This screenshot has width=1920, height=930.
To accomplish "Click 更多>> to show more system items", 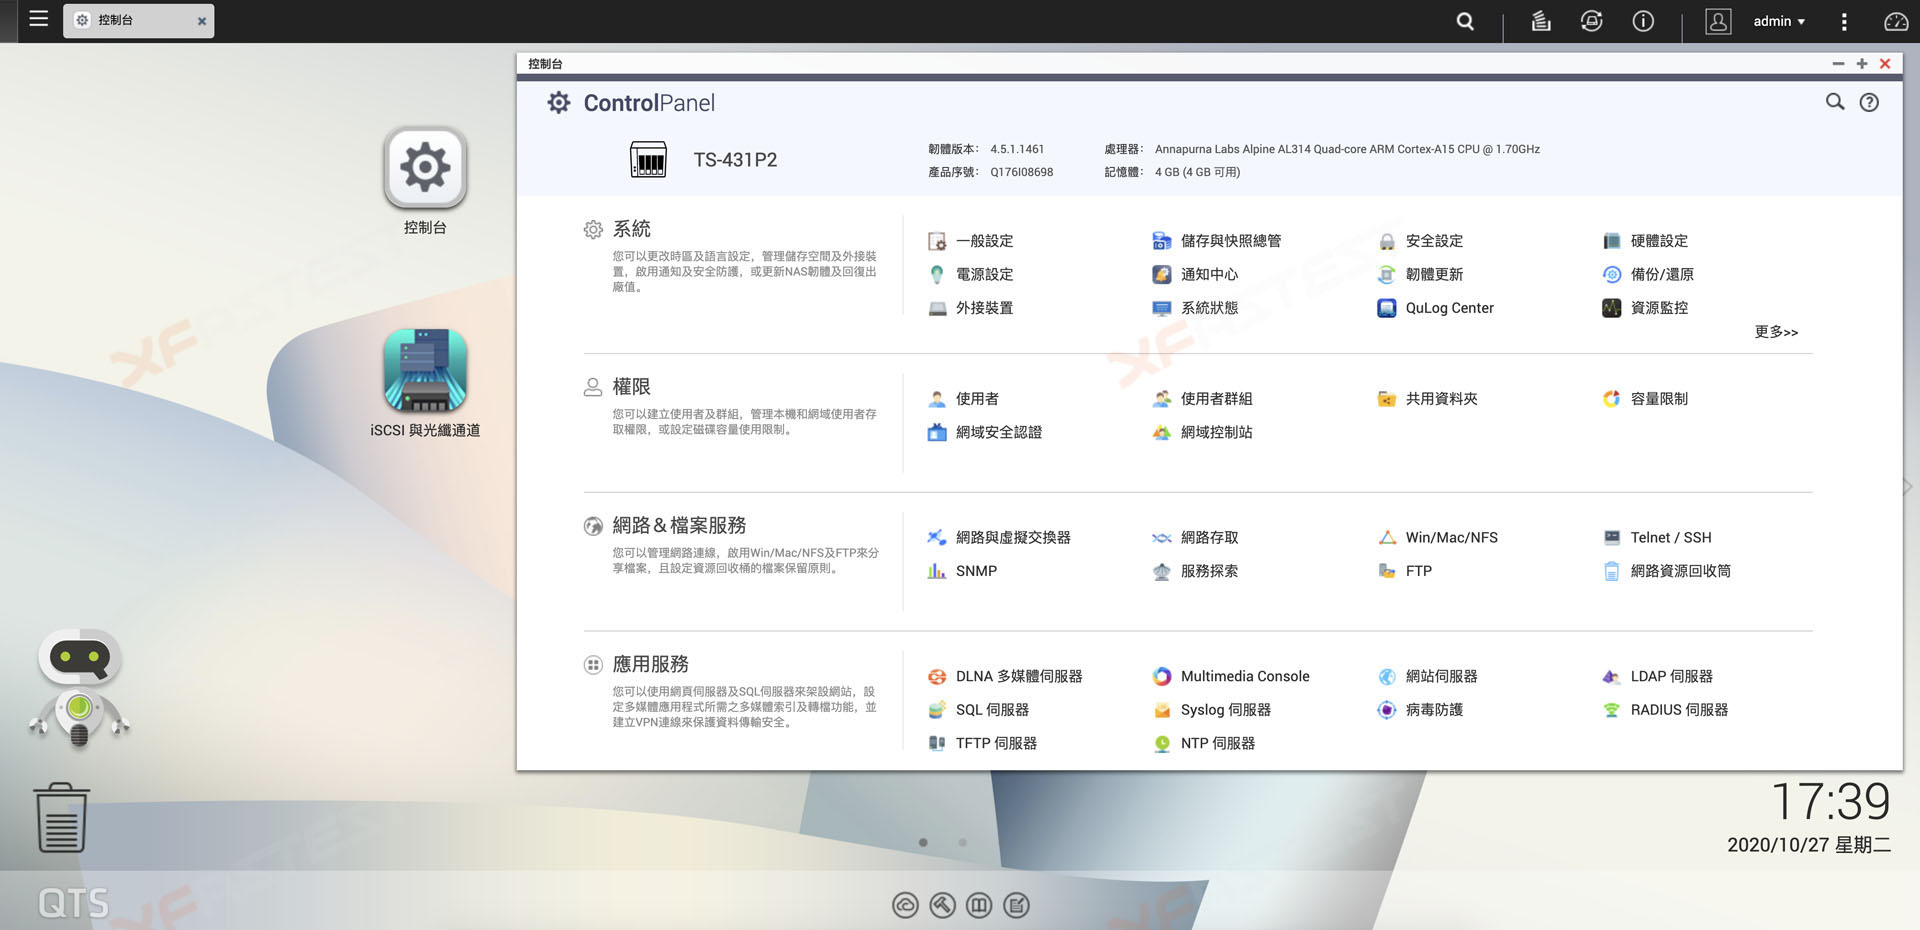I will point(1776,332).
